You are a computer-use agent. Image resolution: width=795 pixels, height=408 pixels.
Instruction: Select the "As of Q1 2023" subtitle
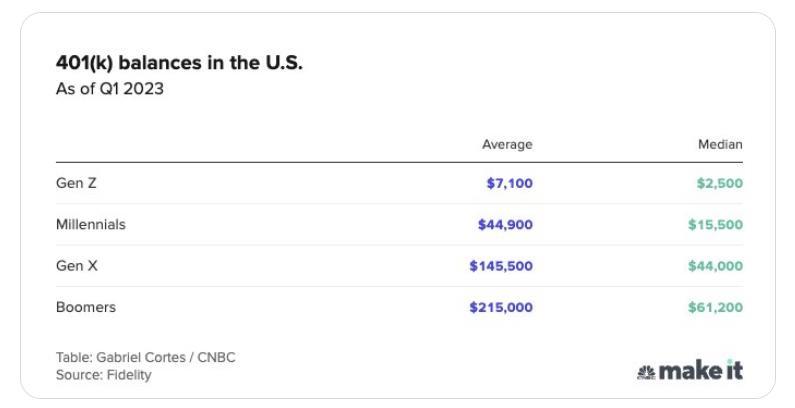(109, 88)
